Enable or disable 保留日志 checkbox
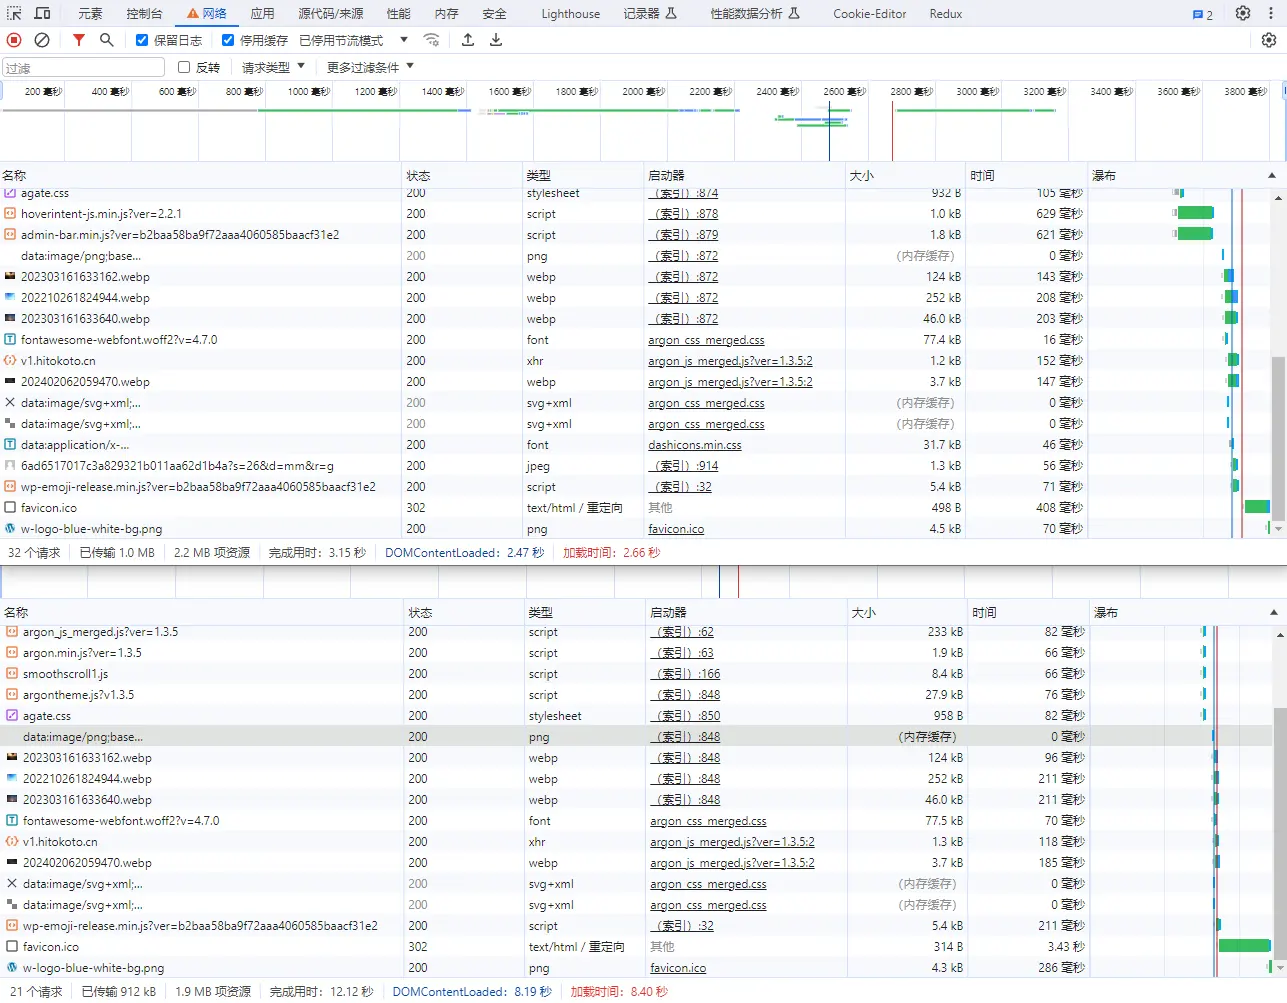Screen dimensions: 1287x1003 coord(142,40)
